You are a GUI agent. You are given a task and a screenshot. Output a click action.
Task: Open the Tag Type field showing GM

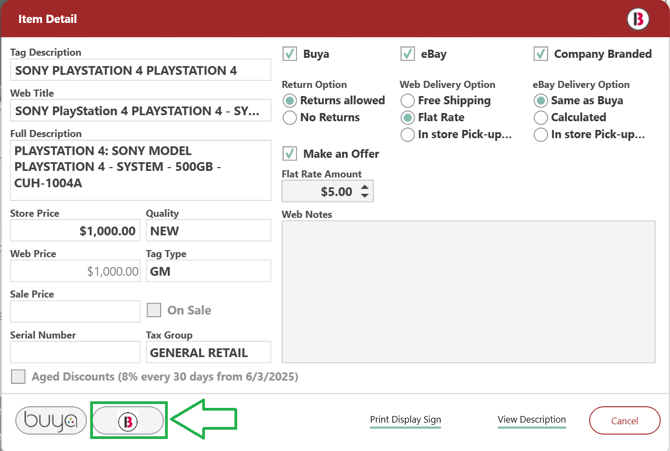click(x=209, y=271)
